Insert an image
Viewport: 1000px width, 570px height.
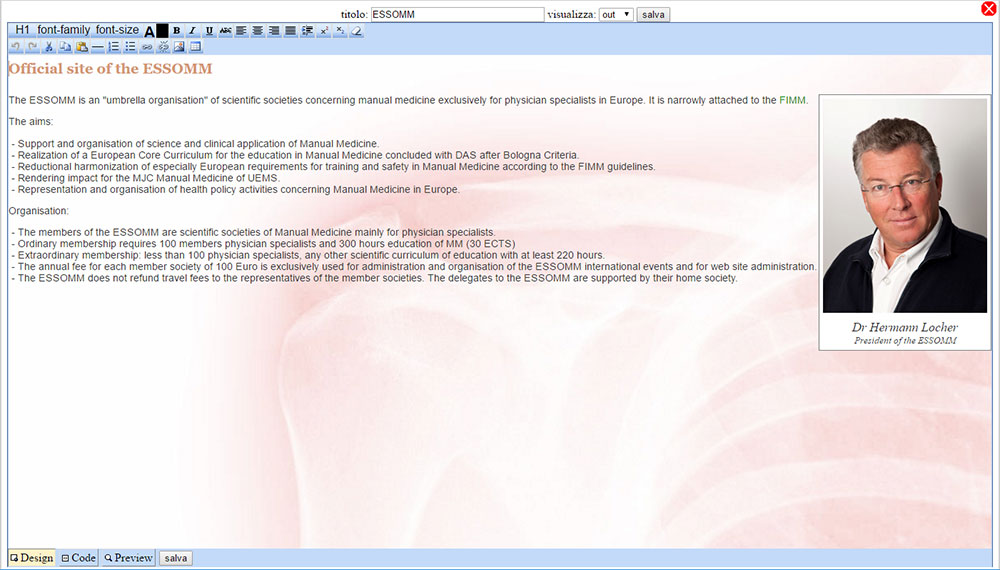pos(179,47)
